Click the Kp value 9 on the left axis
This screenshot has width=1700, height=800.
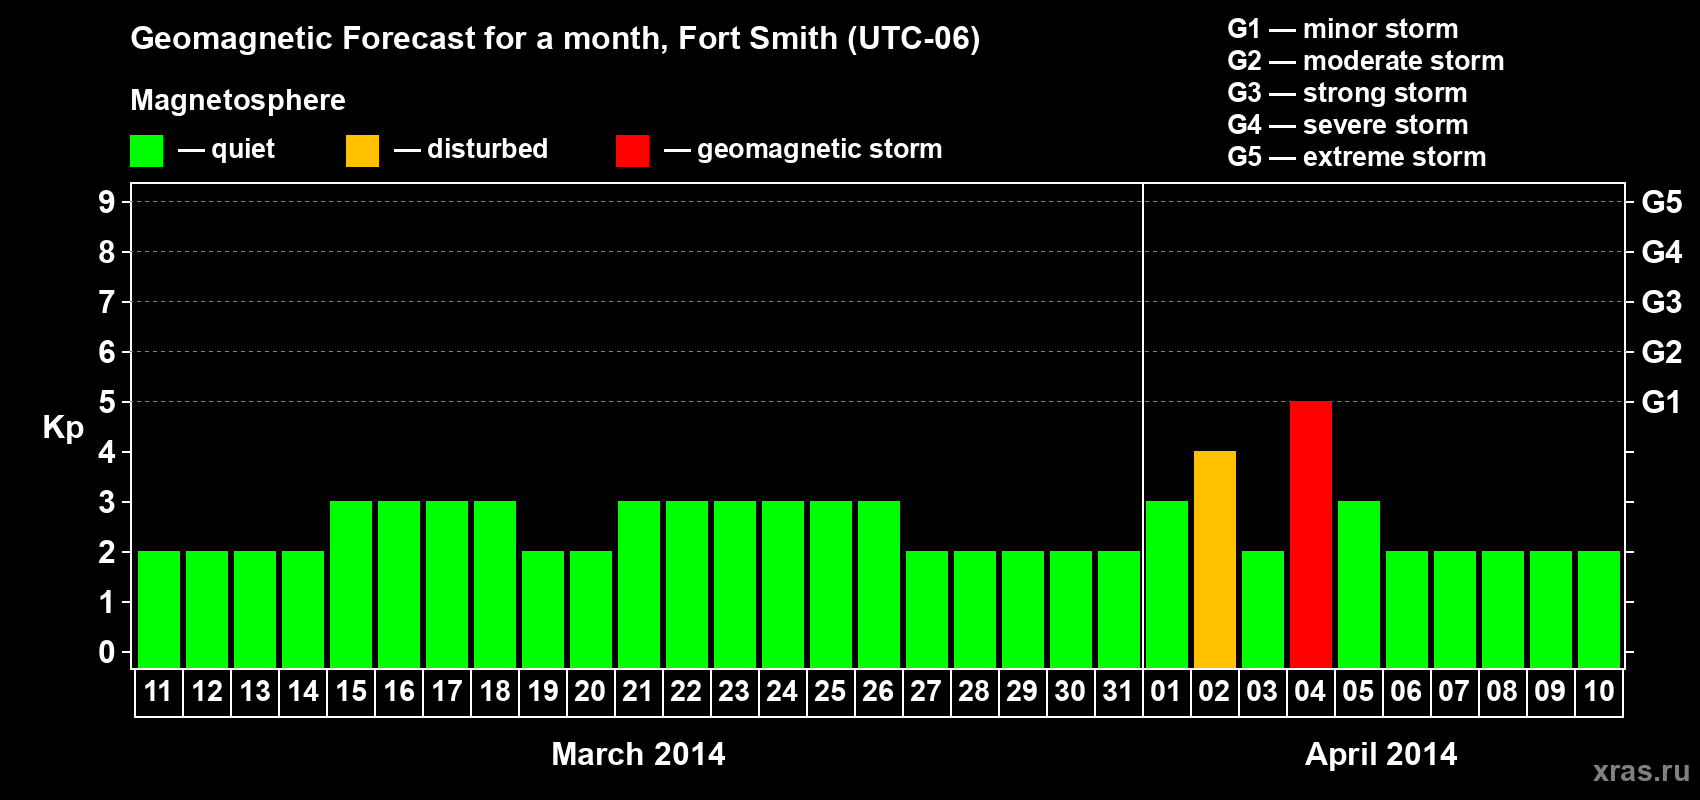pos(107,202)
